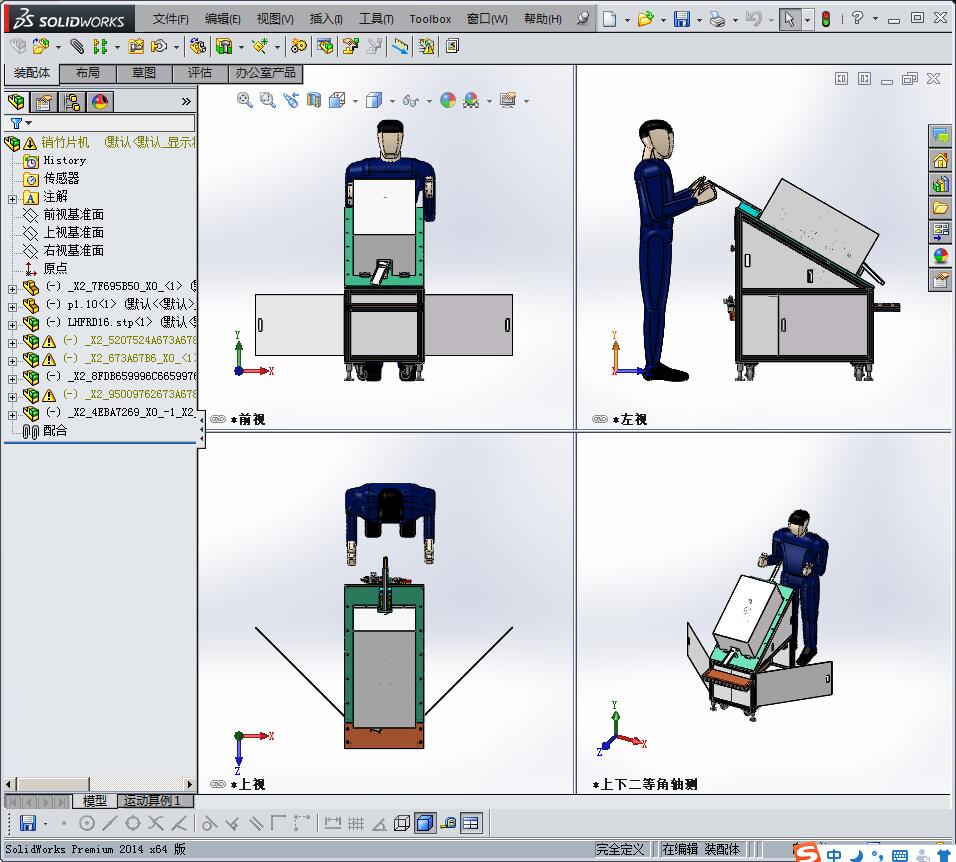Viewport: 956px width, 862px height.
Task: Select the History item in the tree
Action: click(65, 160)
